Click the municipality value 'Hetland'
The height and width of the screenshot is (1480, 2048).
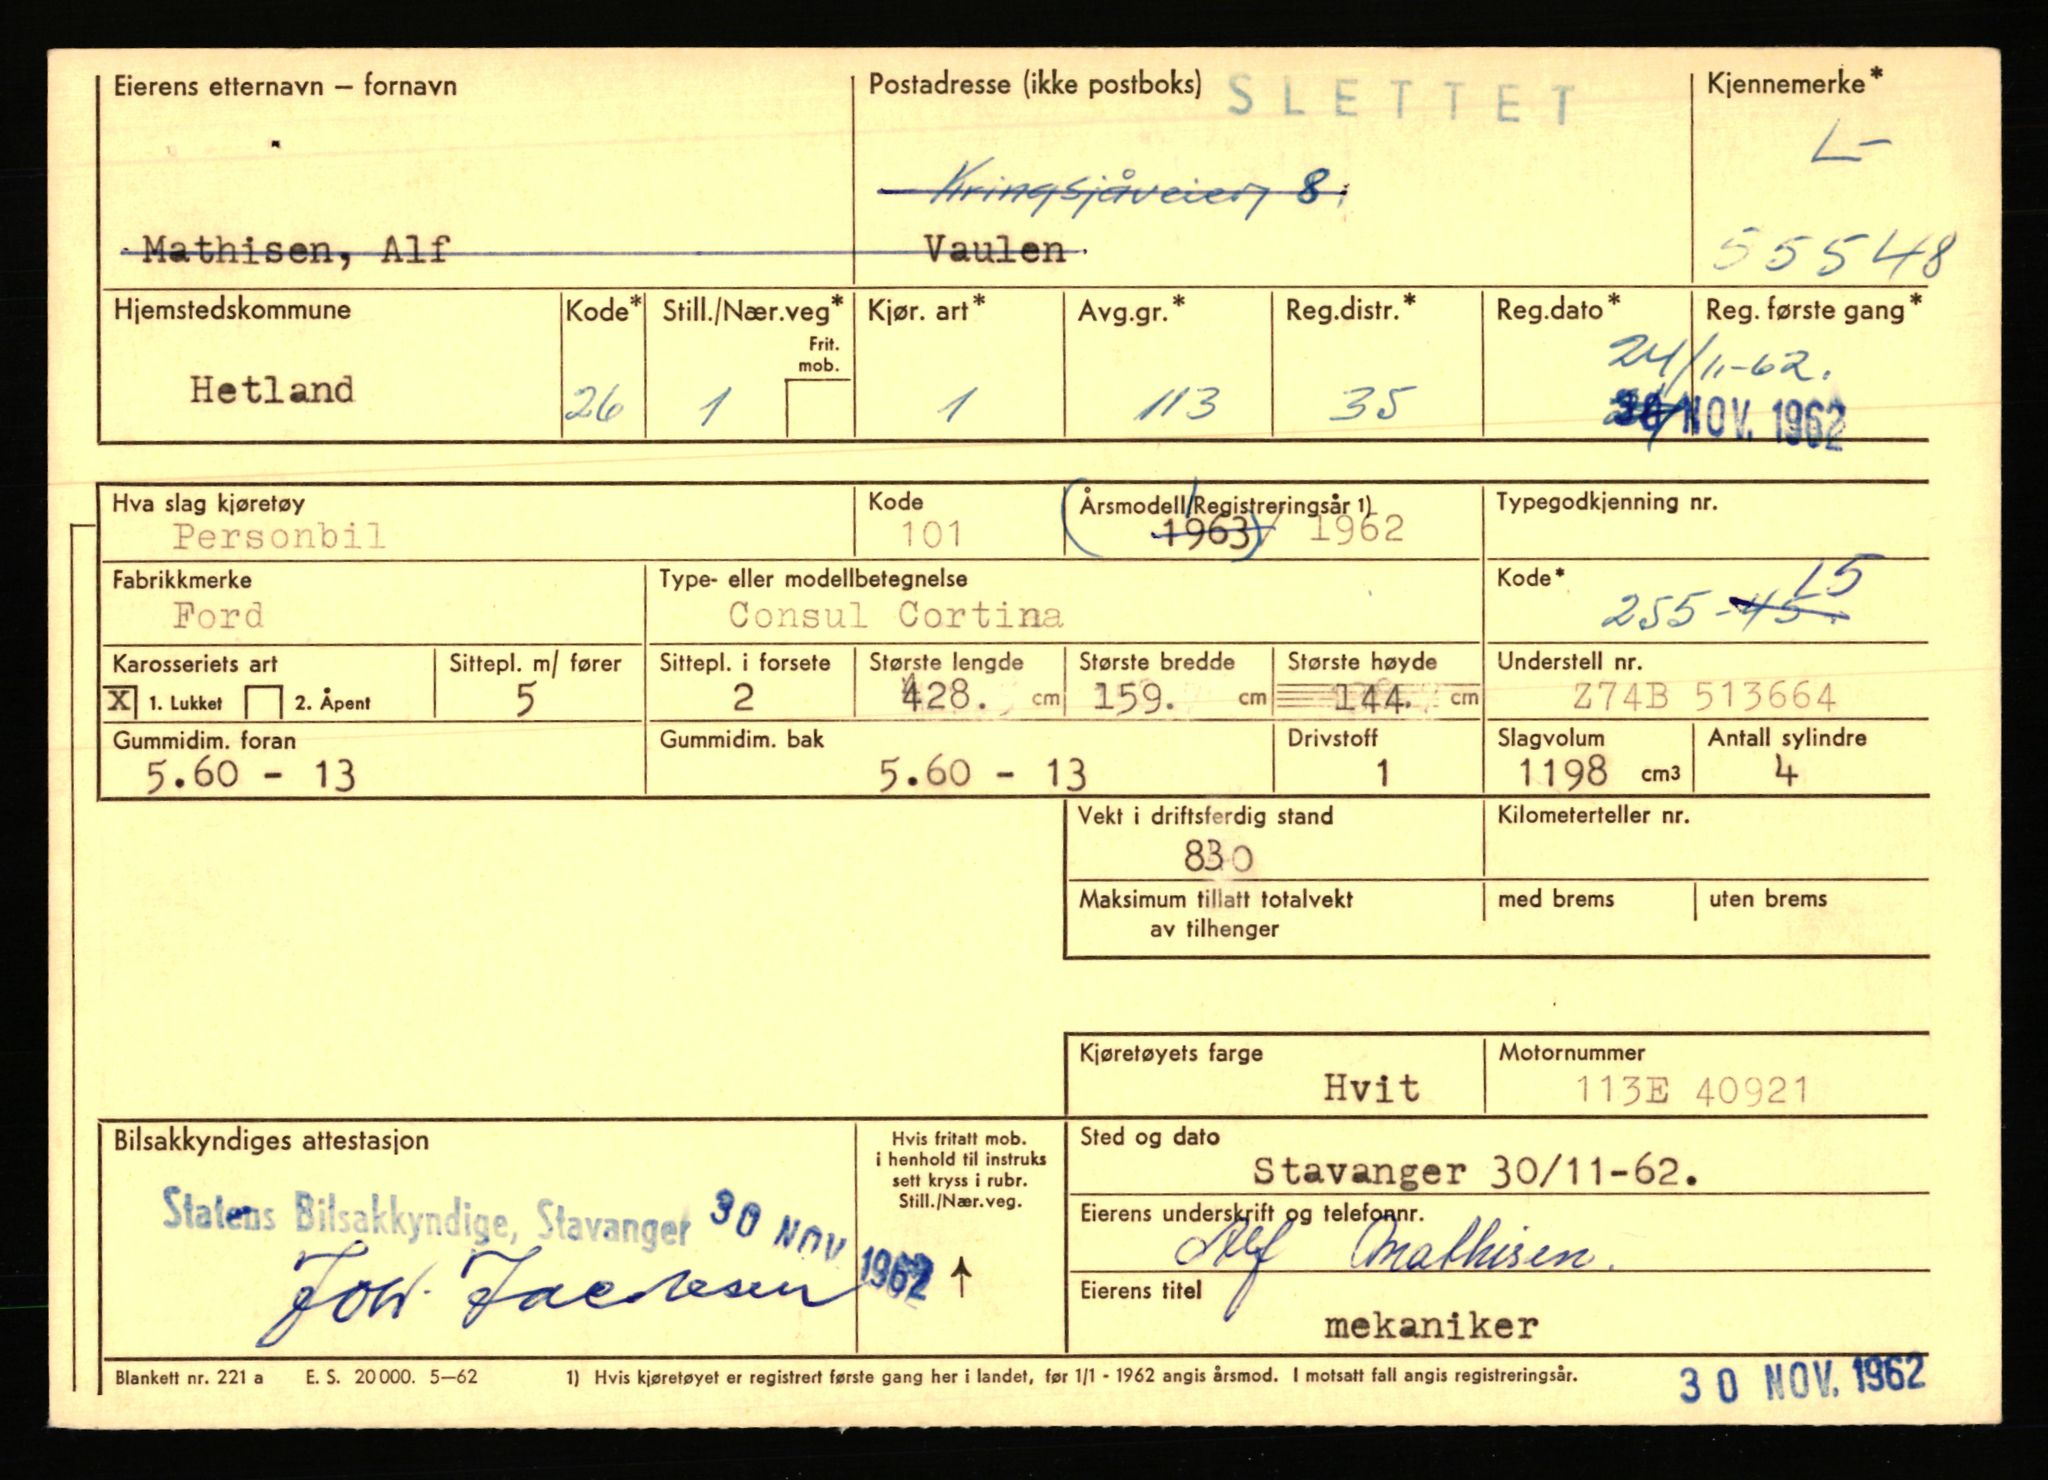tap(272, 389)
